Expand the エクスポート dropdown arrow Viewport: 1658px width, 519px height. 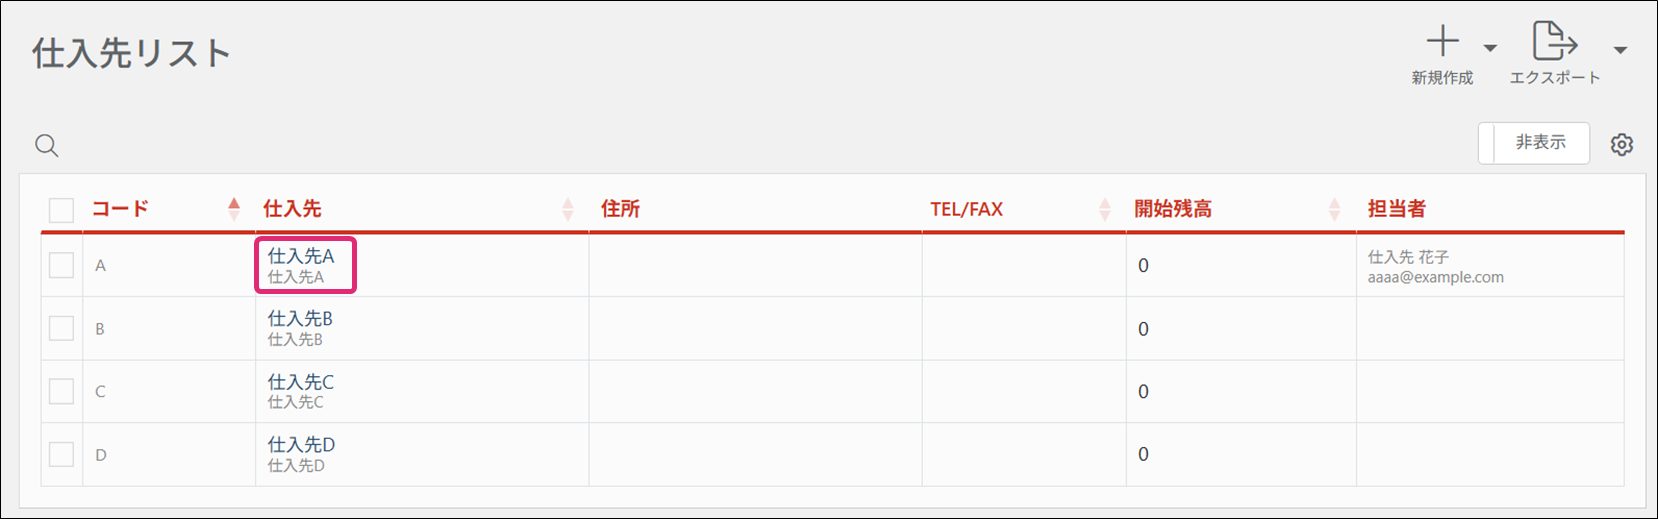(x=1620, y=50)
